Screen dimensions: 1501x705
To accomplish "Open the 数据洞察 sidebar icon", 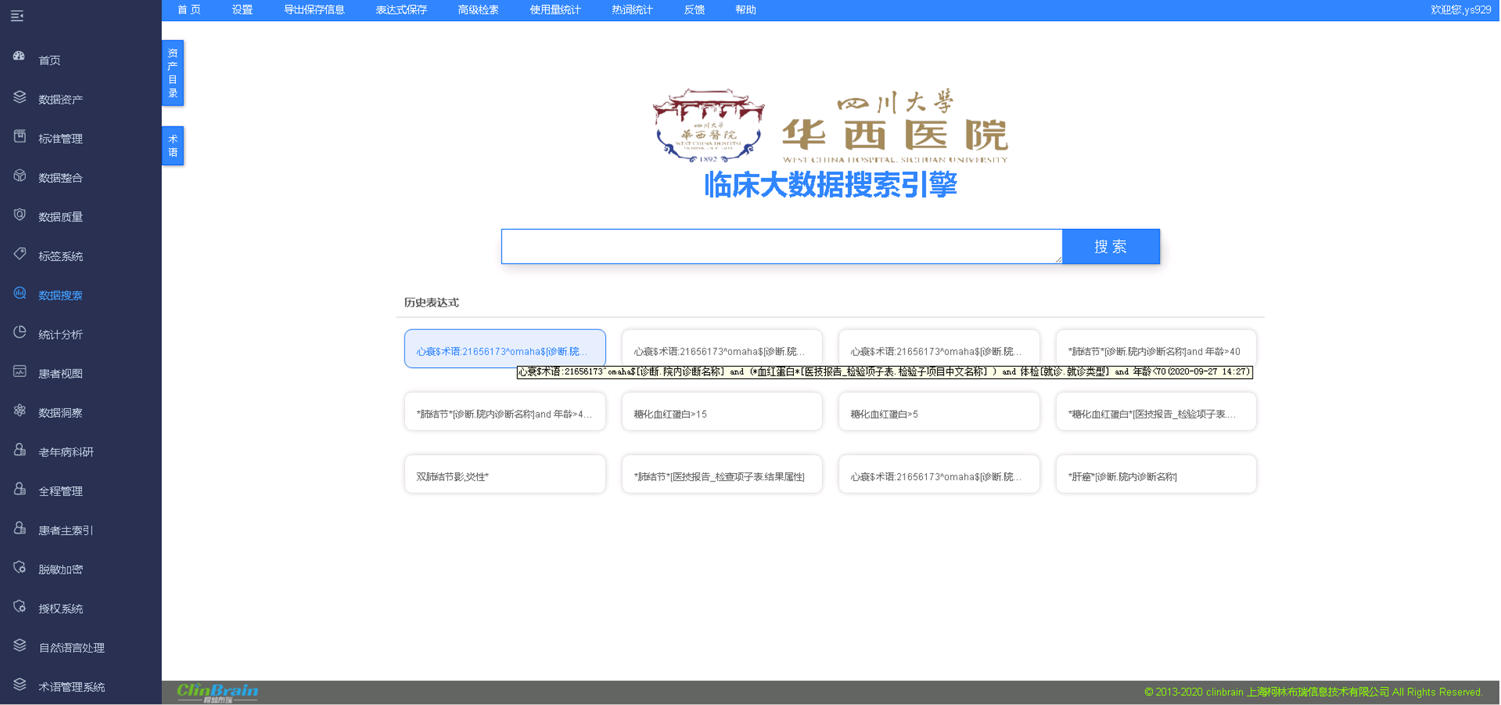I will [19, 410].
